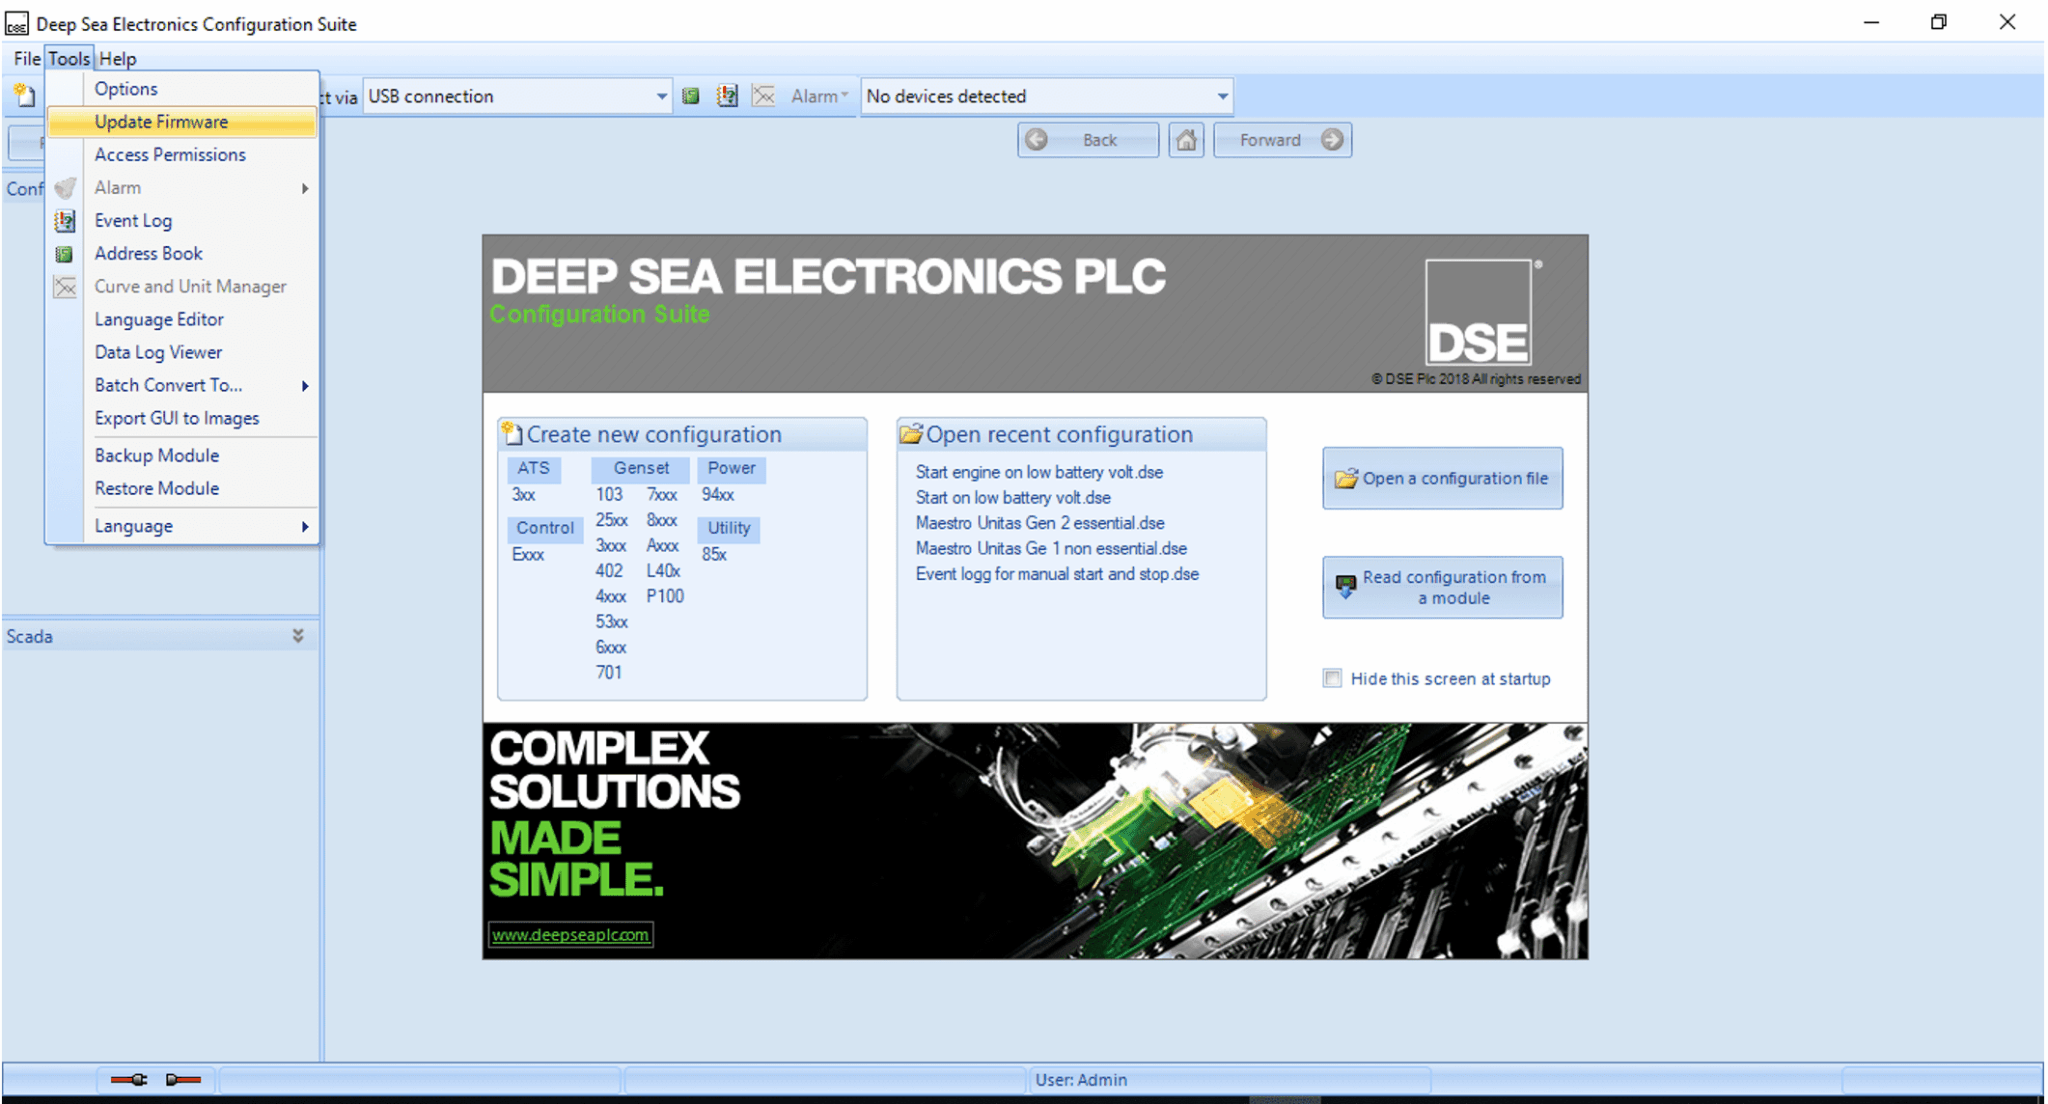Click the new configuration icon in toolbar
Viewport: 2048px width, 1104px height.
tap(25, 96)
